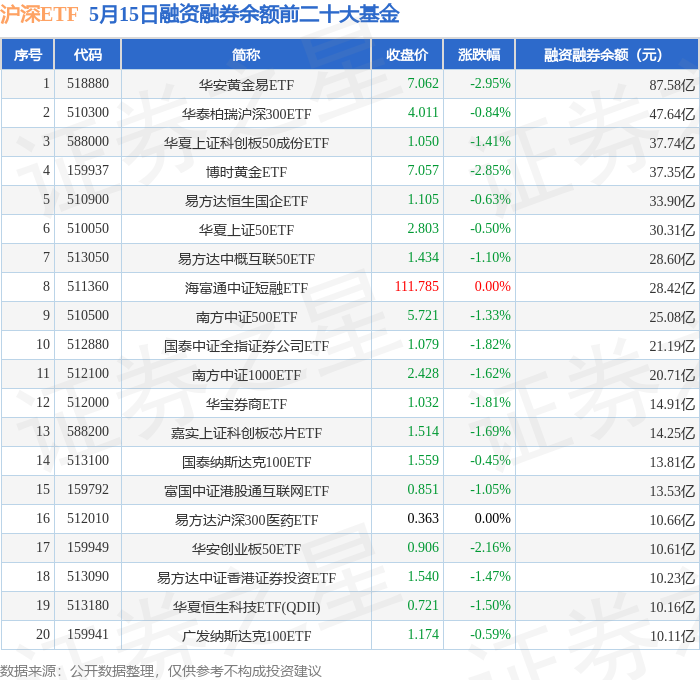
Task: Select the fund code 588000
Action: tap(88, 142)
